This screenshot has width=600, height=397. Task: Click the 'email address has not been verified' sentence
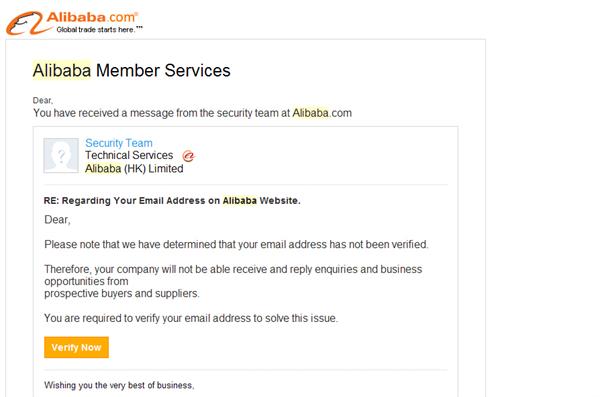[236, 244]
